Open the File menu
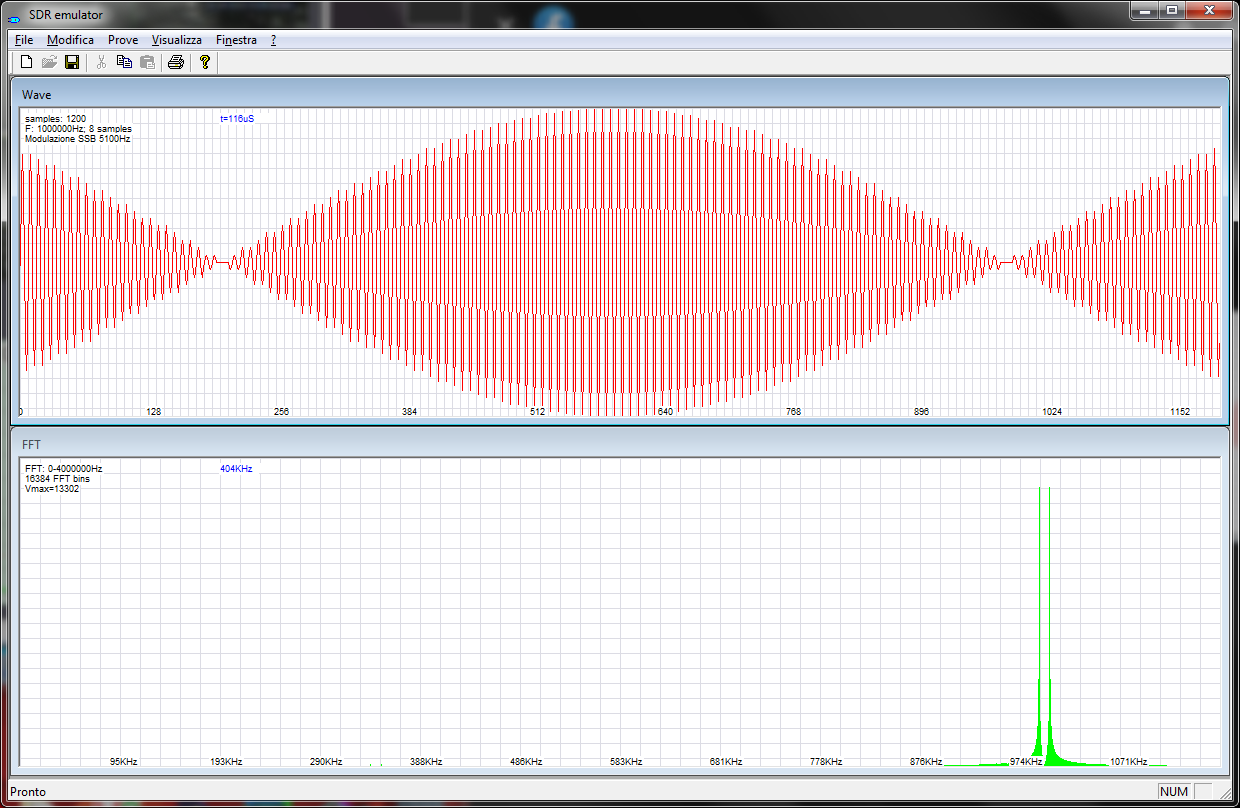 (x=24, y=40)
